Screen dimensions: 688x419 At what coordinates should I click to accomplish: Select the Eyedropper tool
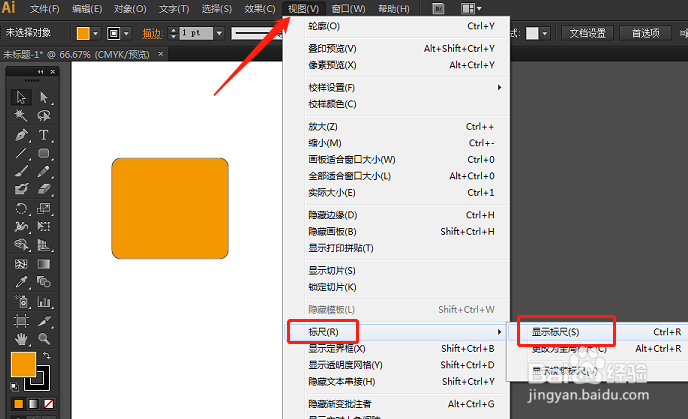[x=21, y=282]
